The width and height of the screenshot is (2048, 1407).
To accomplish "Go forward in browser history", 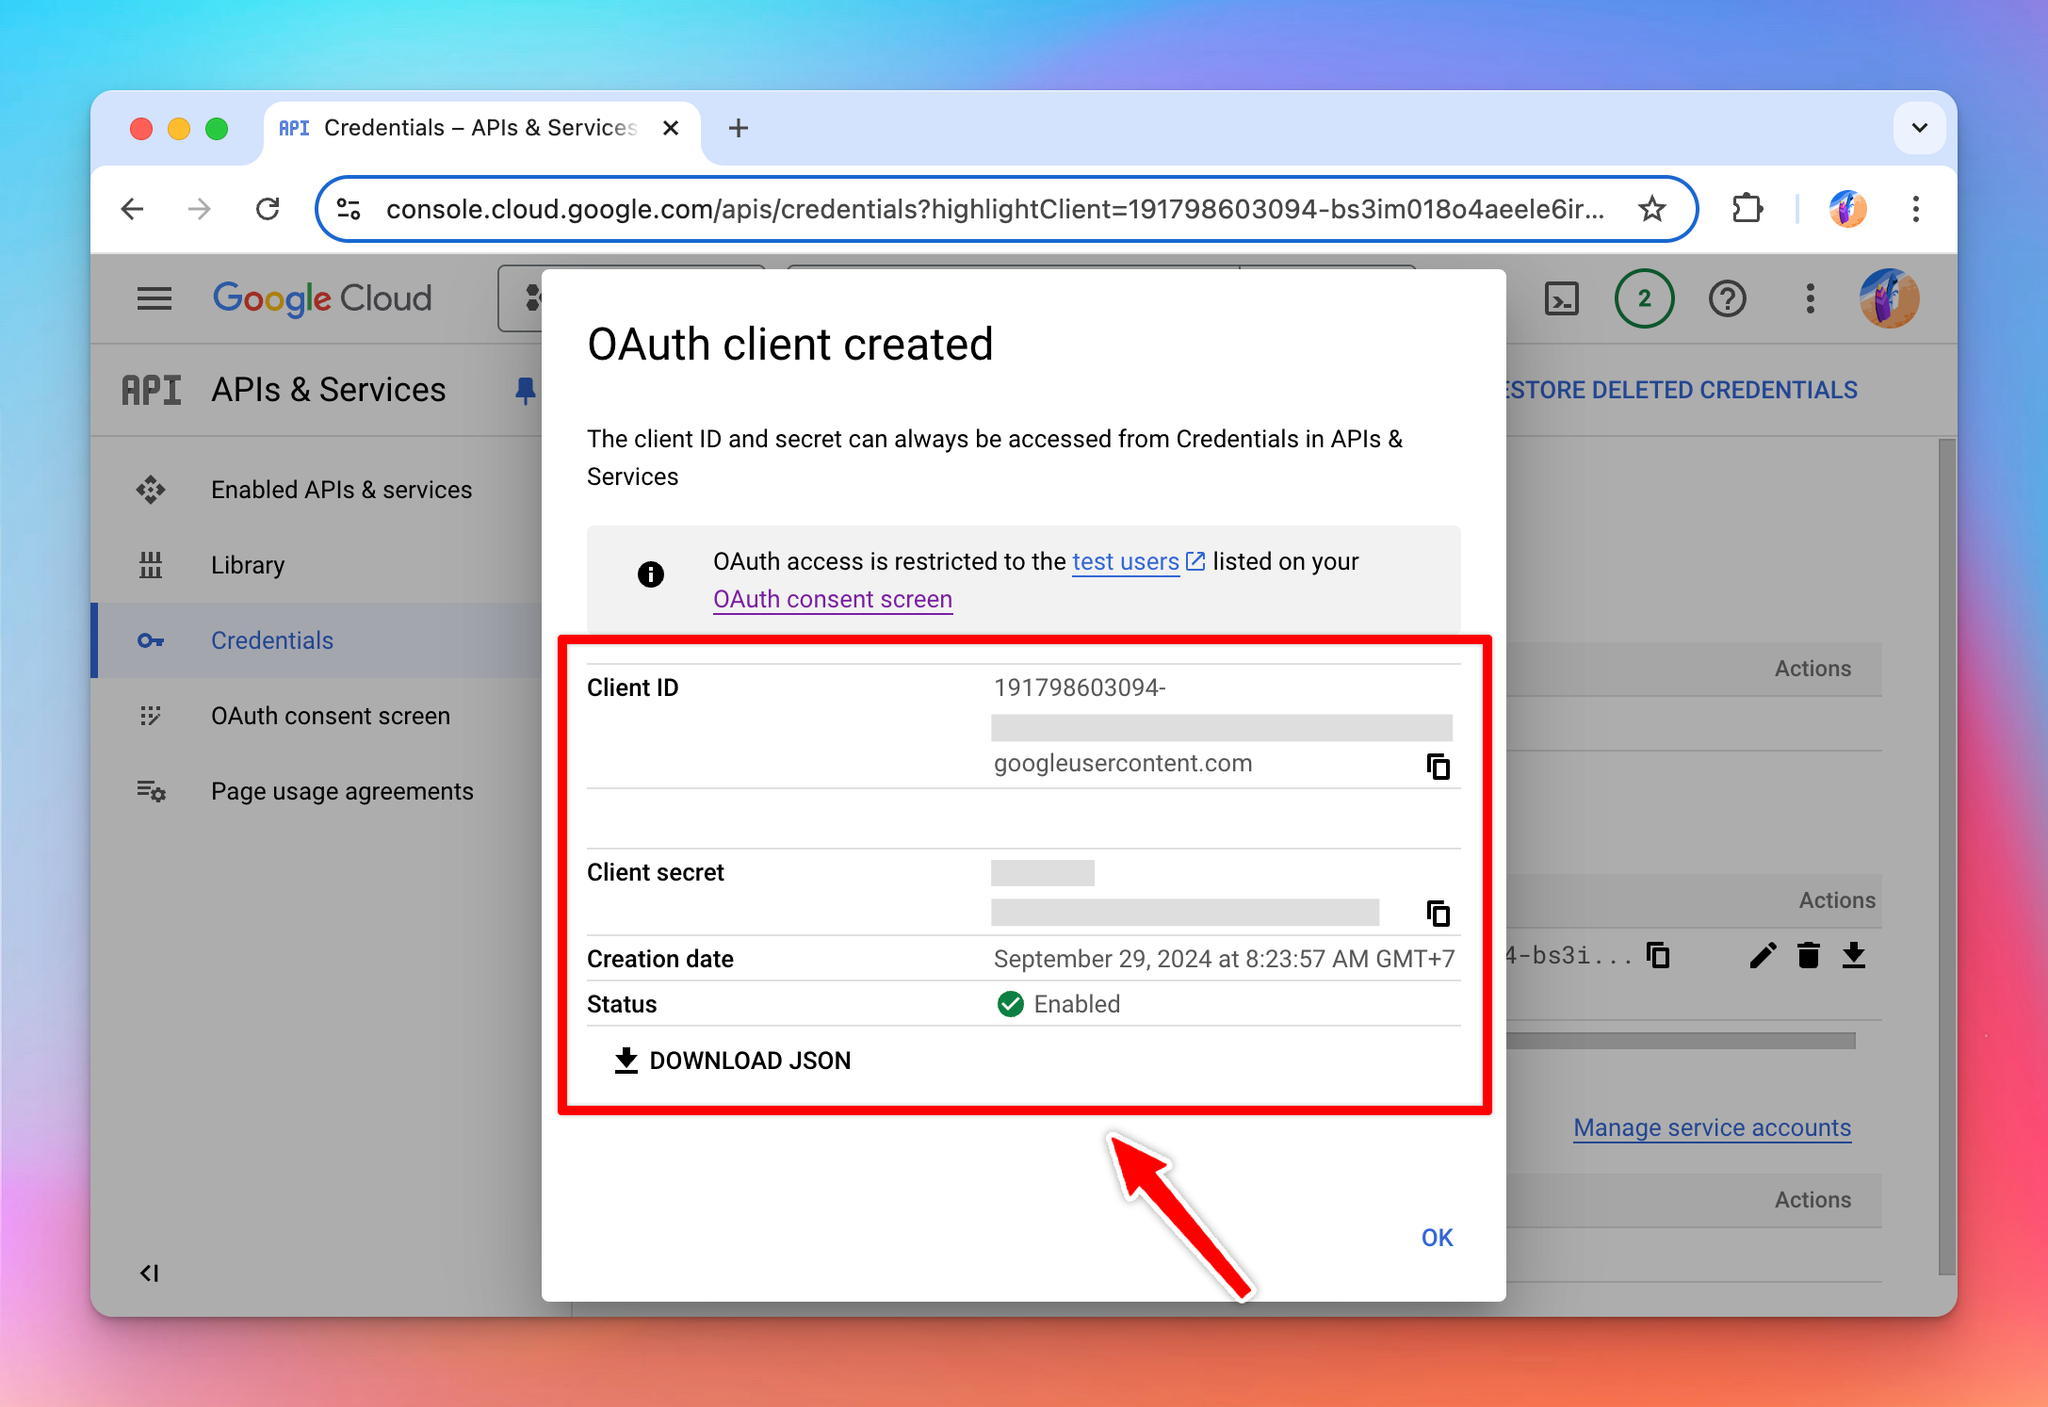I will click(199, 209).
